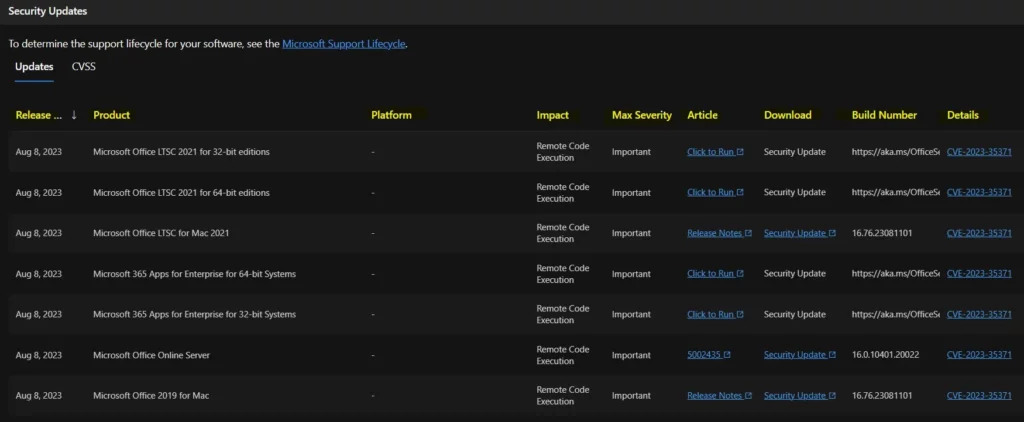Click aka.ms build URL for Office LTSC 2021 32-bit

(895, 152)
